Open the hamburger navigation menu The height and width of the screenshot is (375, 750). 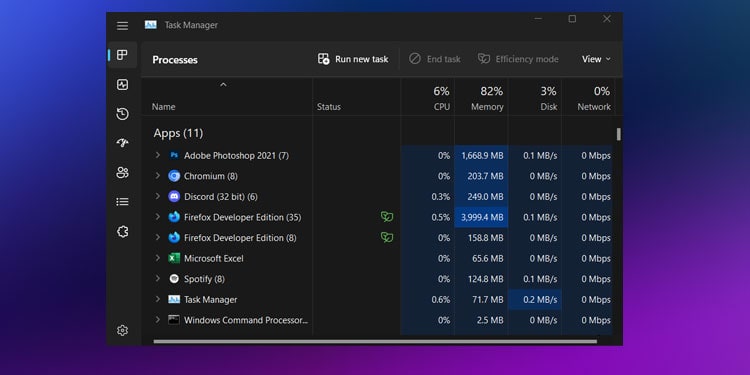click(122, 26)
